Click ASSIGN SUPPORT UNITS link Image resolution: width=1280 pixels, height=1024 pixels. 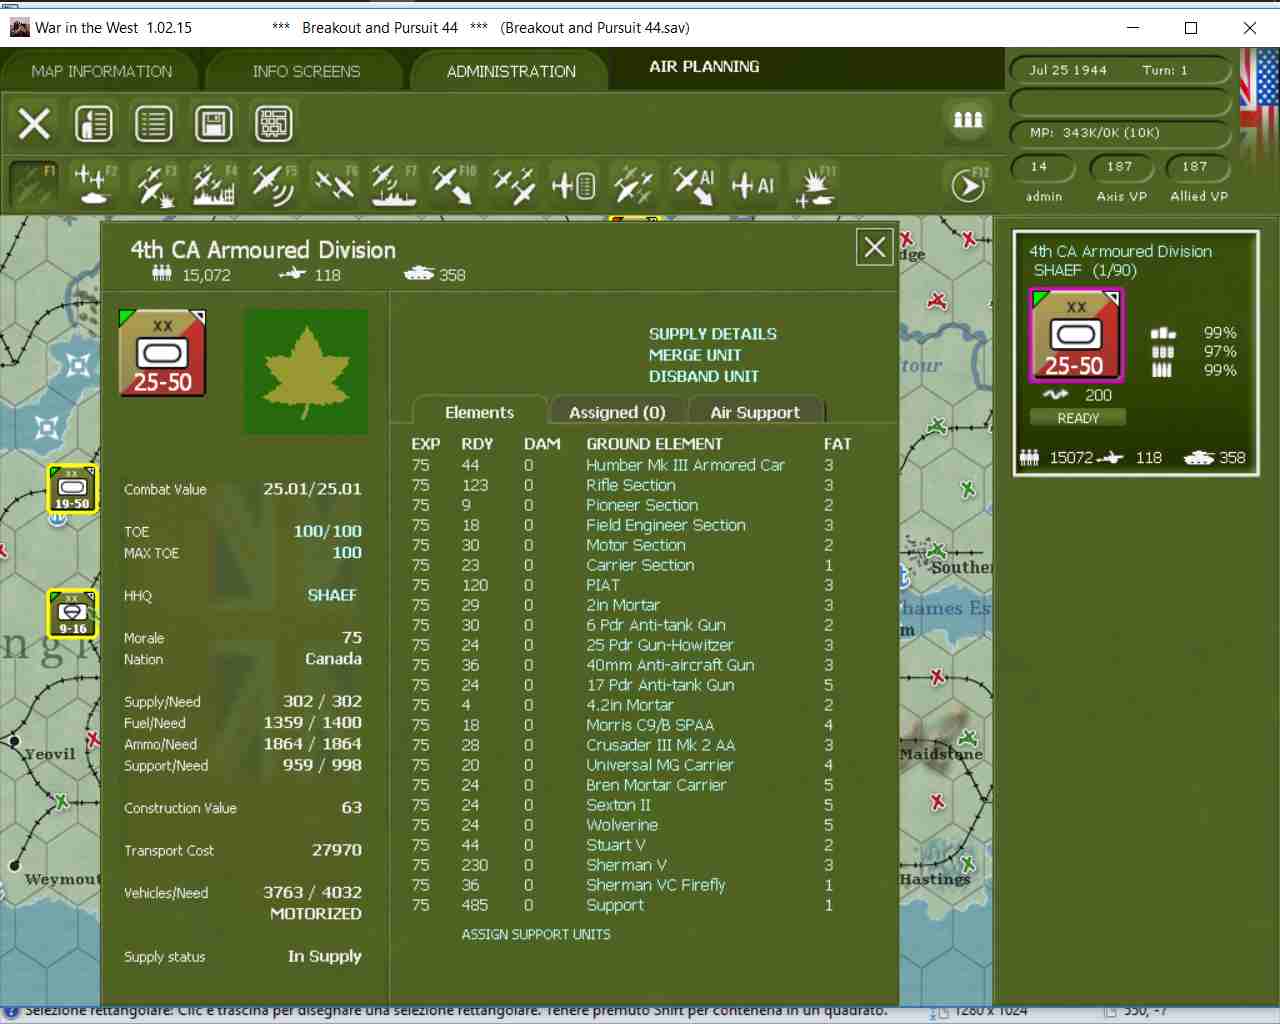tap(536, 934)
